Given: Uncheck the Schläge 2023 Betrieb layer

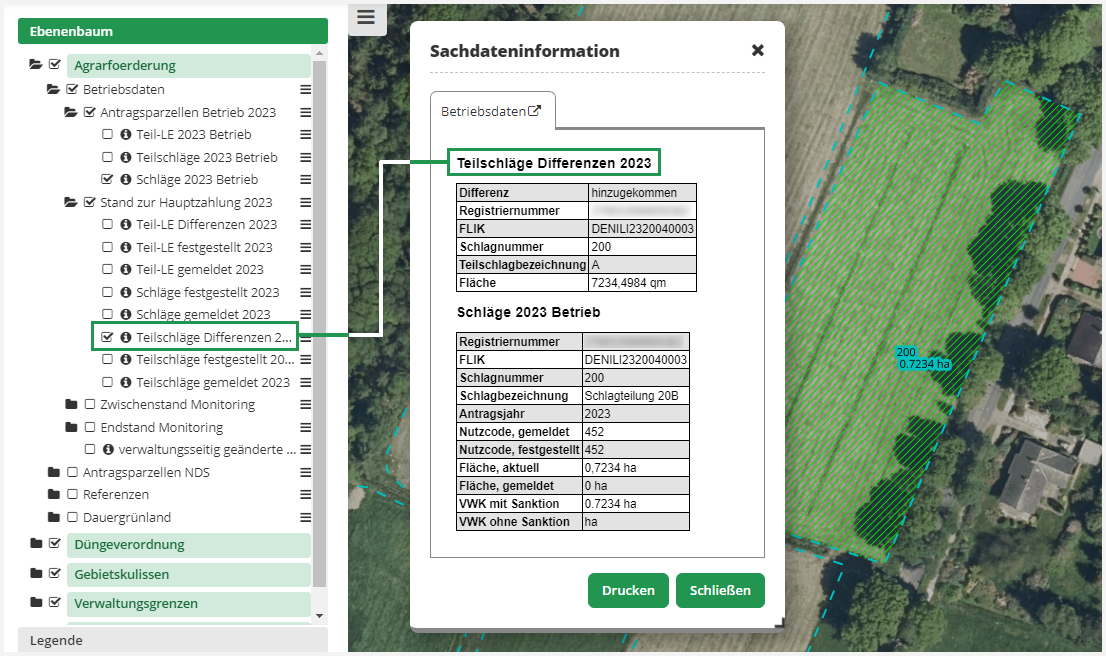Looking at the screenshot, I should tap(108, 180).
